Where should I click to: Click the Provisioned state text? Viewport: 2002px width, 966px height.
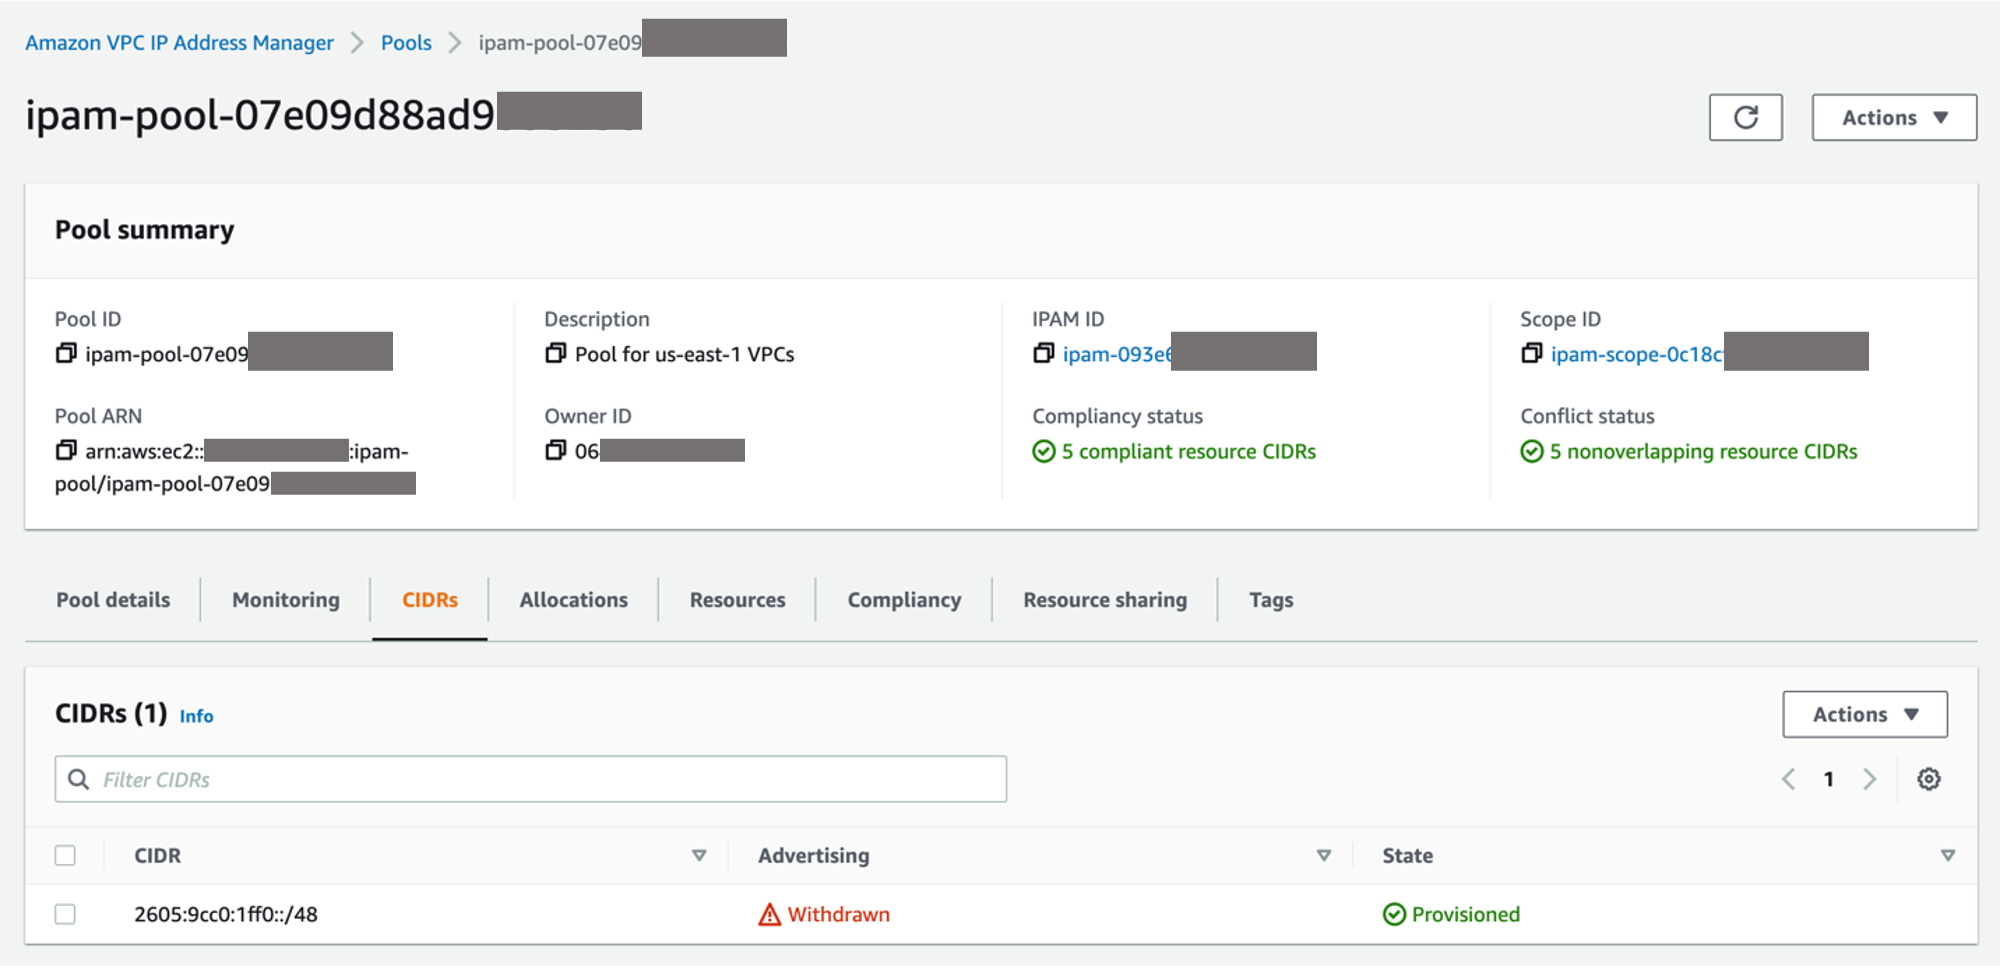pyautogui.click(x=1466, y=914)
